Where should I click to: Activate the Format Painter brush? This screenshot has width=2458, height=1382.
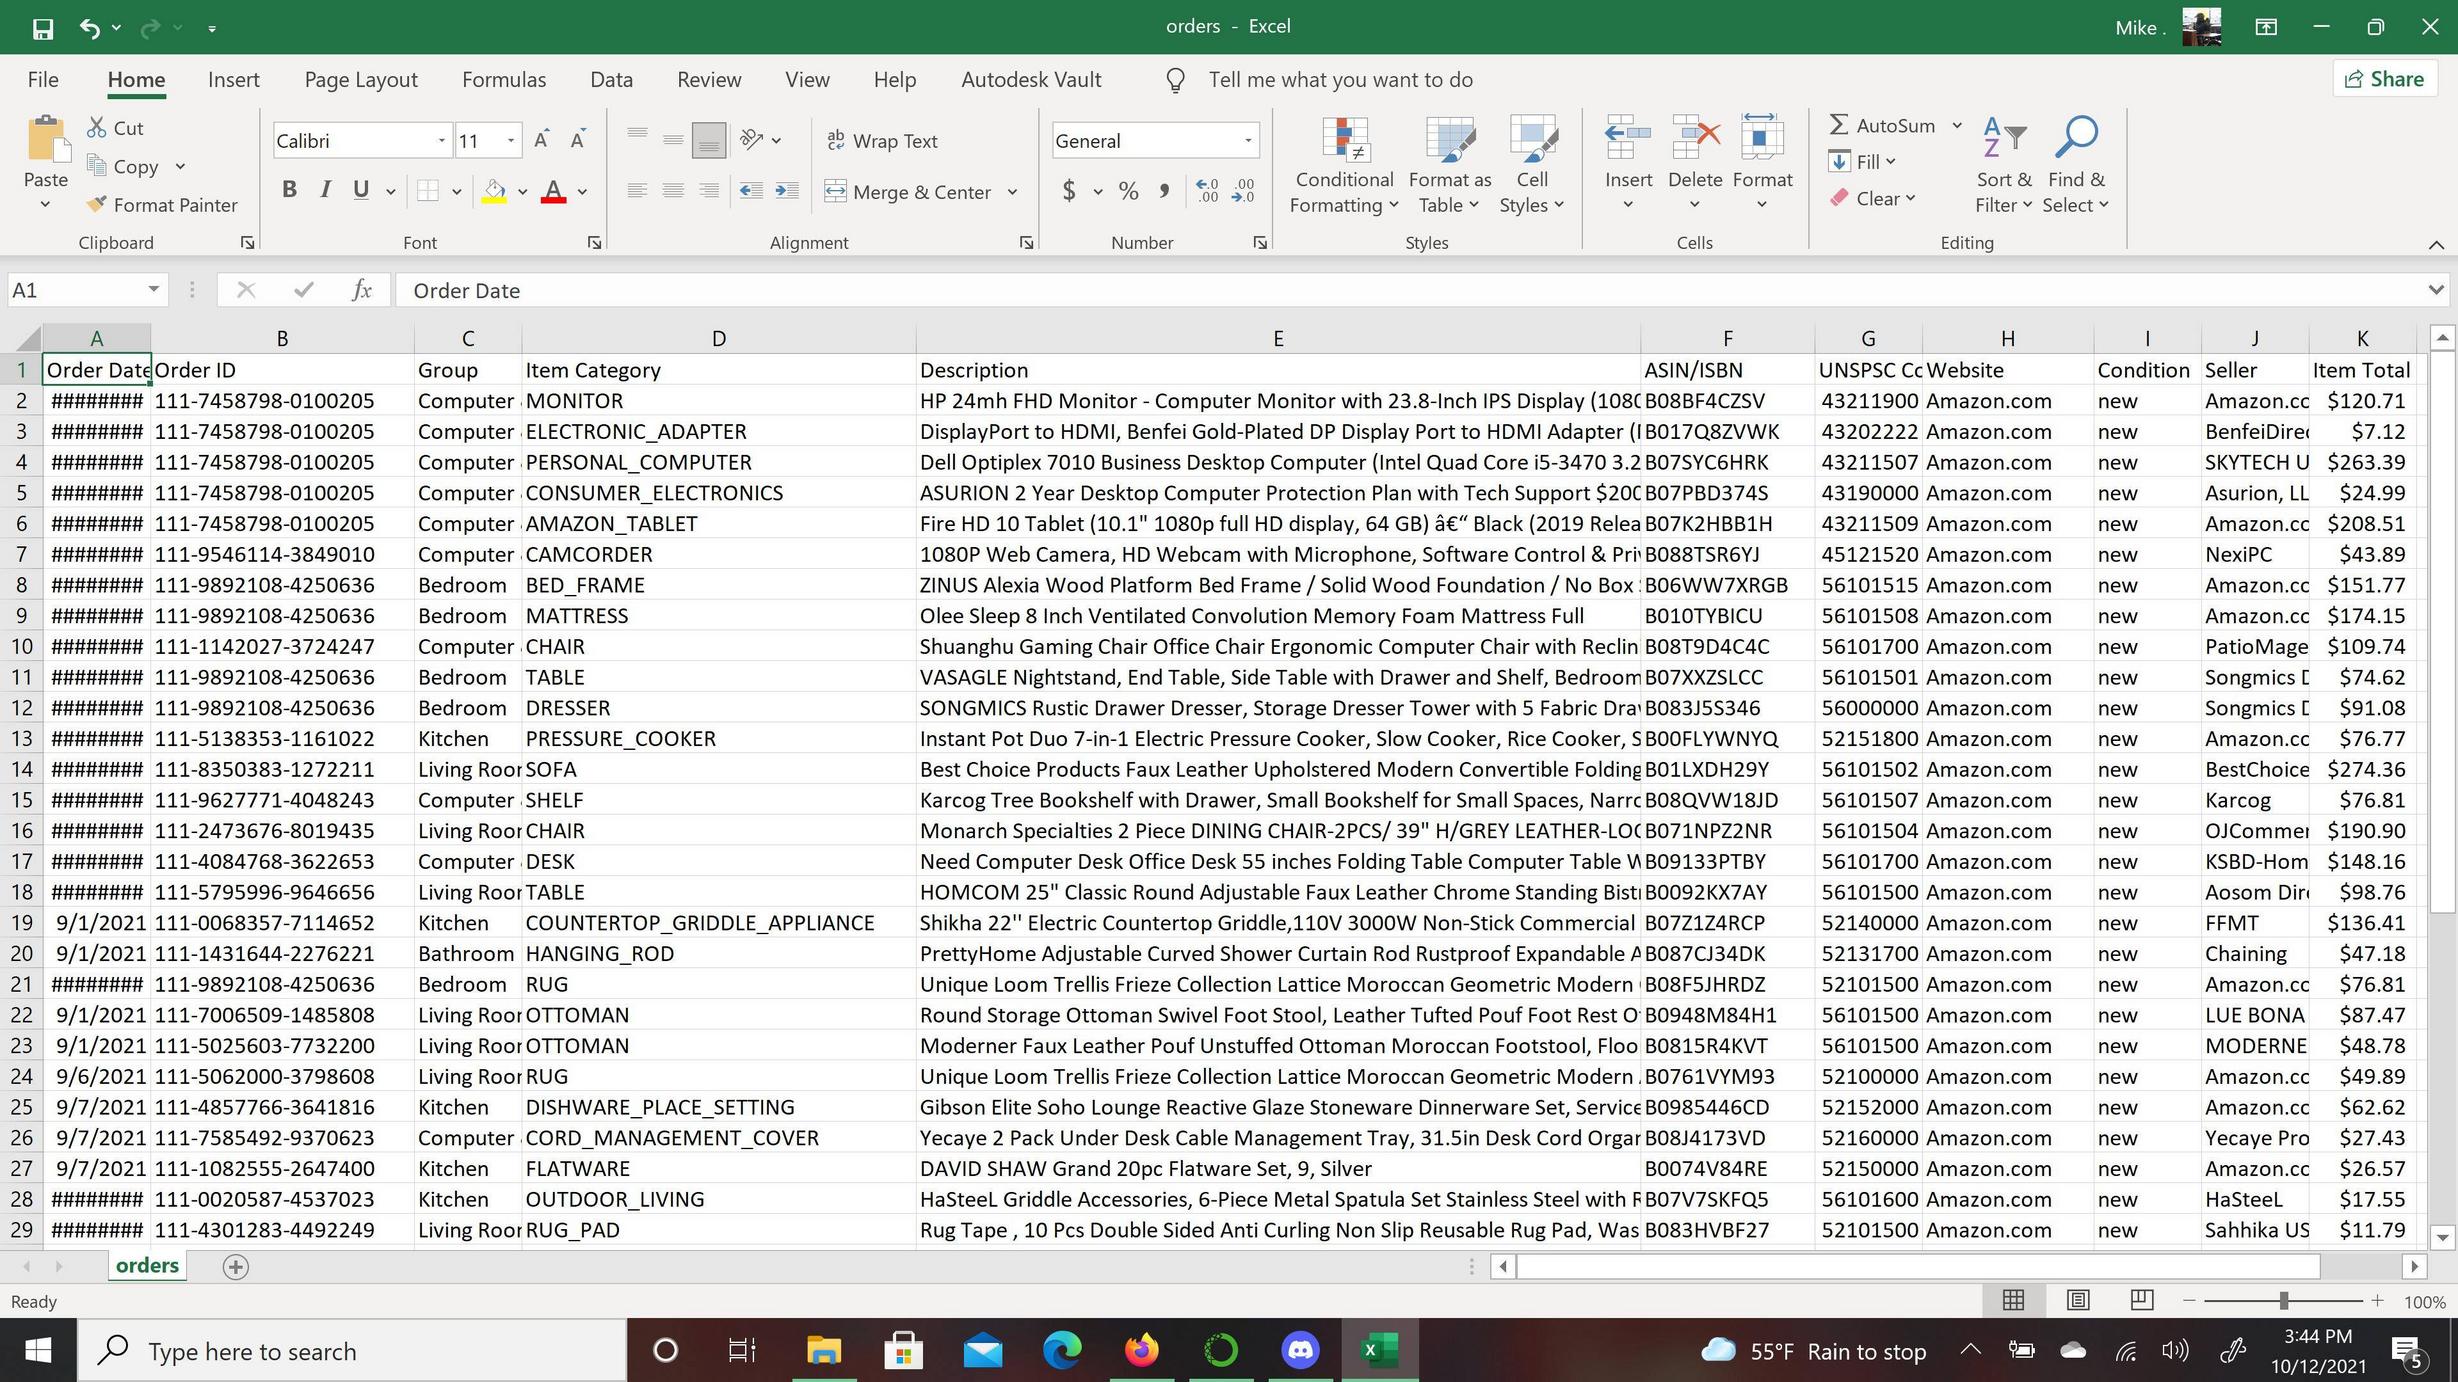point(162,204)
